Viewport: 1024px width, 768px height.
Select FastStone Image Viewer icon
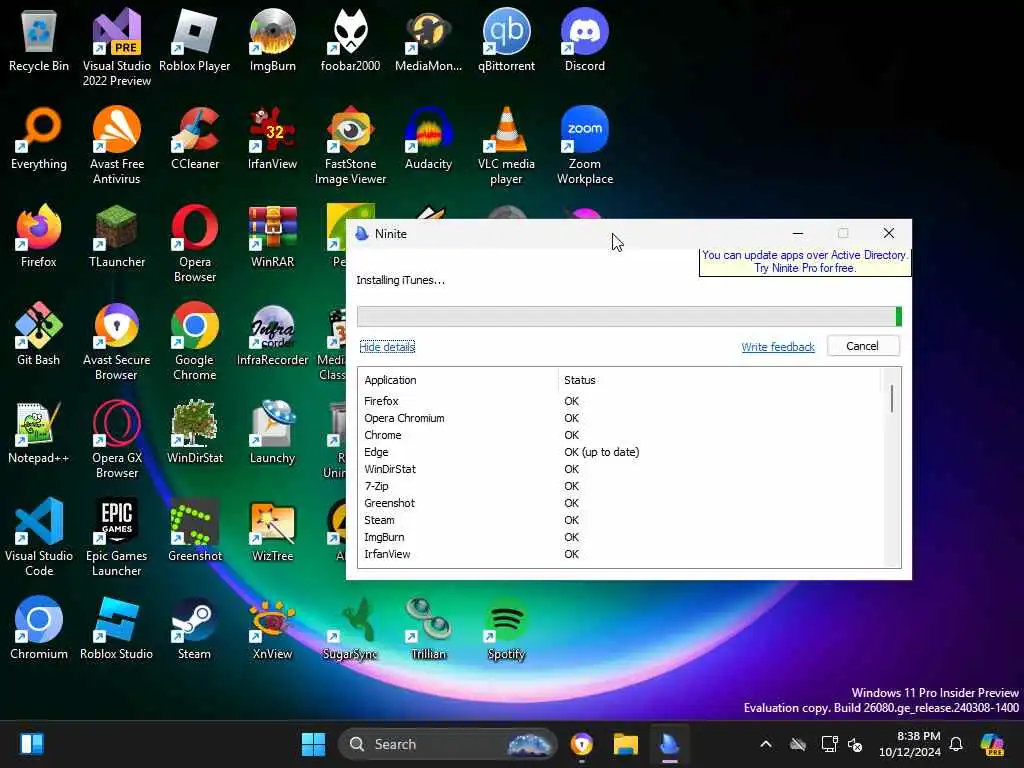[350, 146]
